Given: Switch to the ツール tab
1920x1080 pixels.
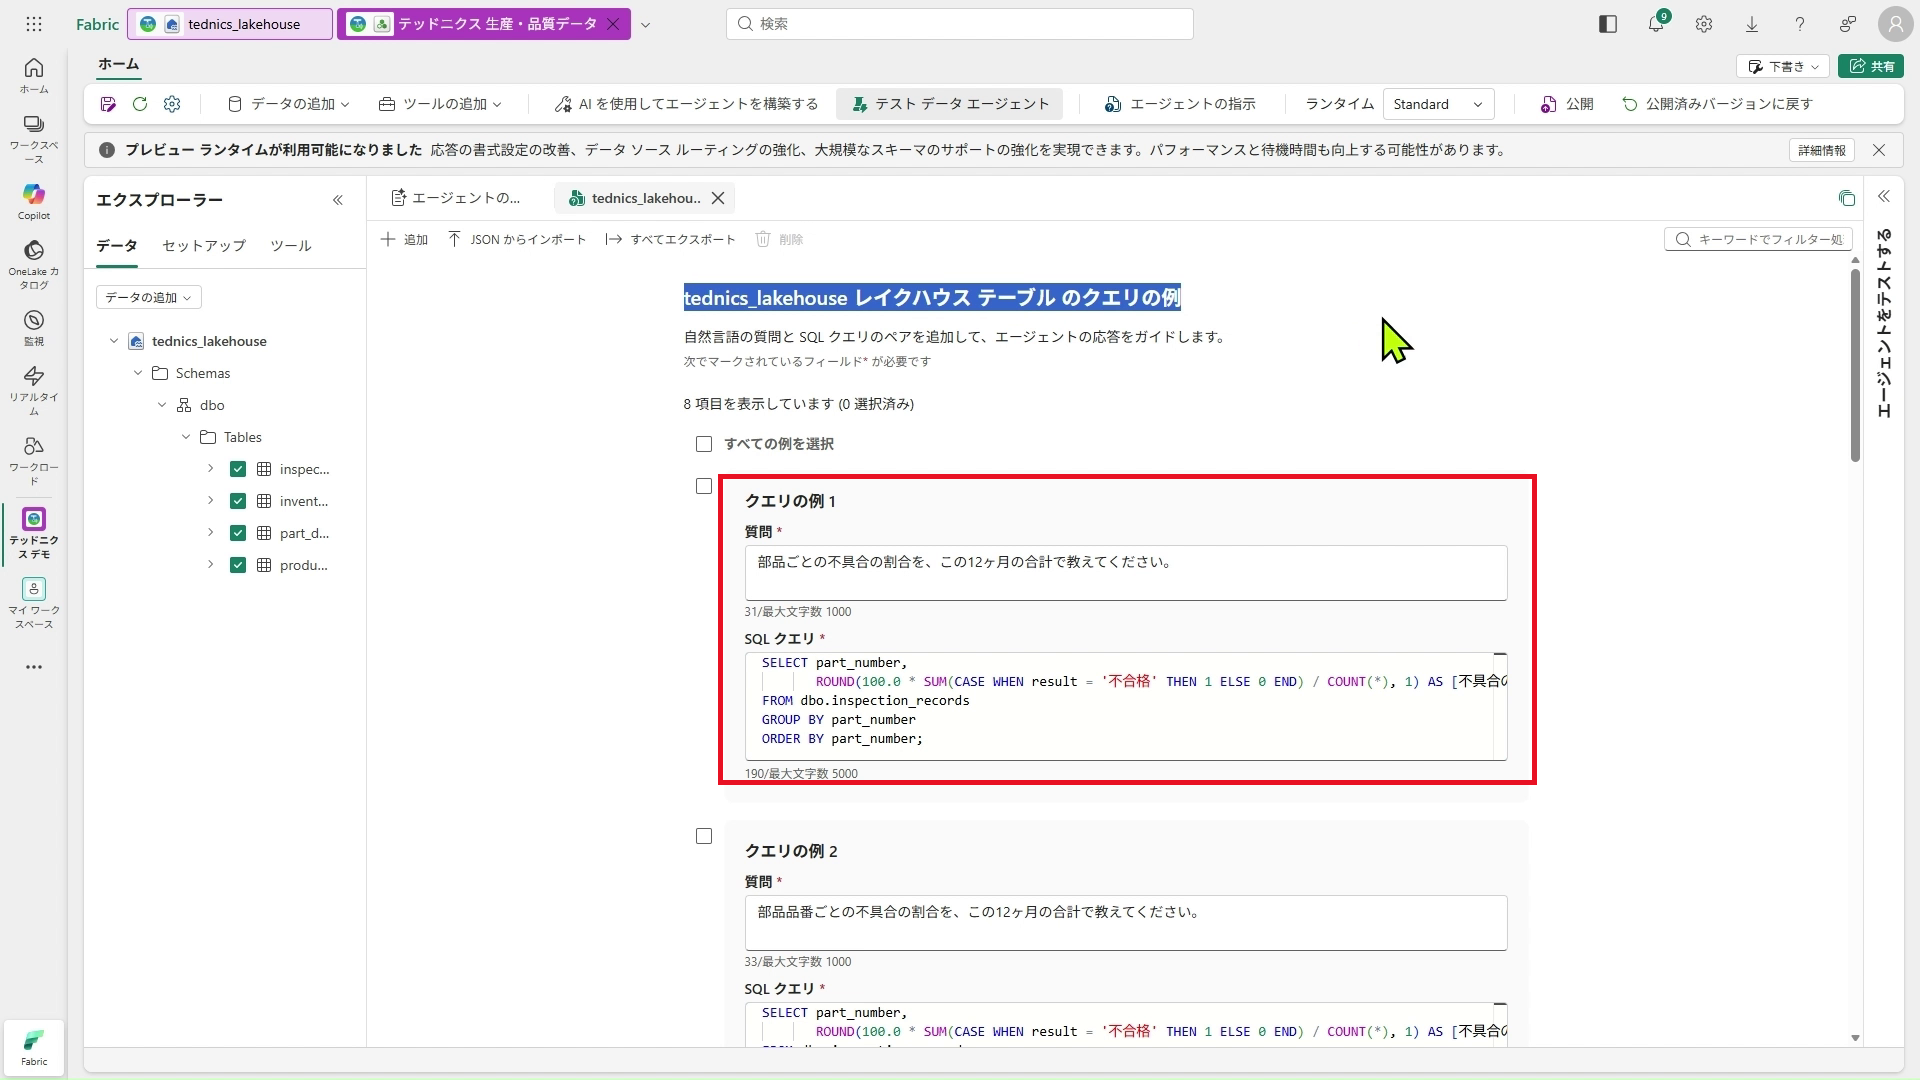Looking at the screenshot, I should click(291, 246).
